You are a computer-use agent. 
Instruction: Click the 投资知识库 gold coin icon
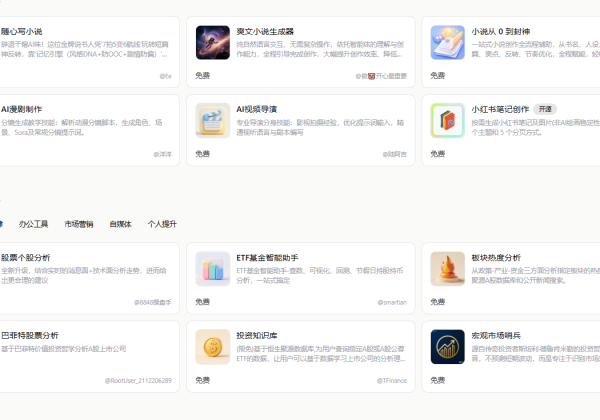coord(213,347)
